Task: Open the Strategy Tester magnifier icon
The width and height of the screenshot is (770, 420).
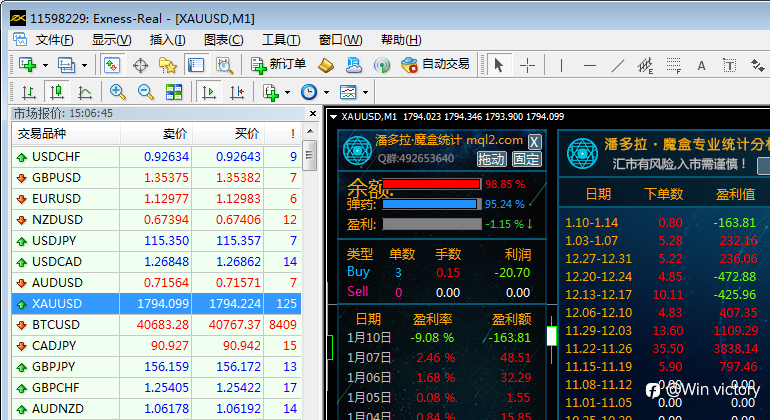Action: tap(224, 65)
